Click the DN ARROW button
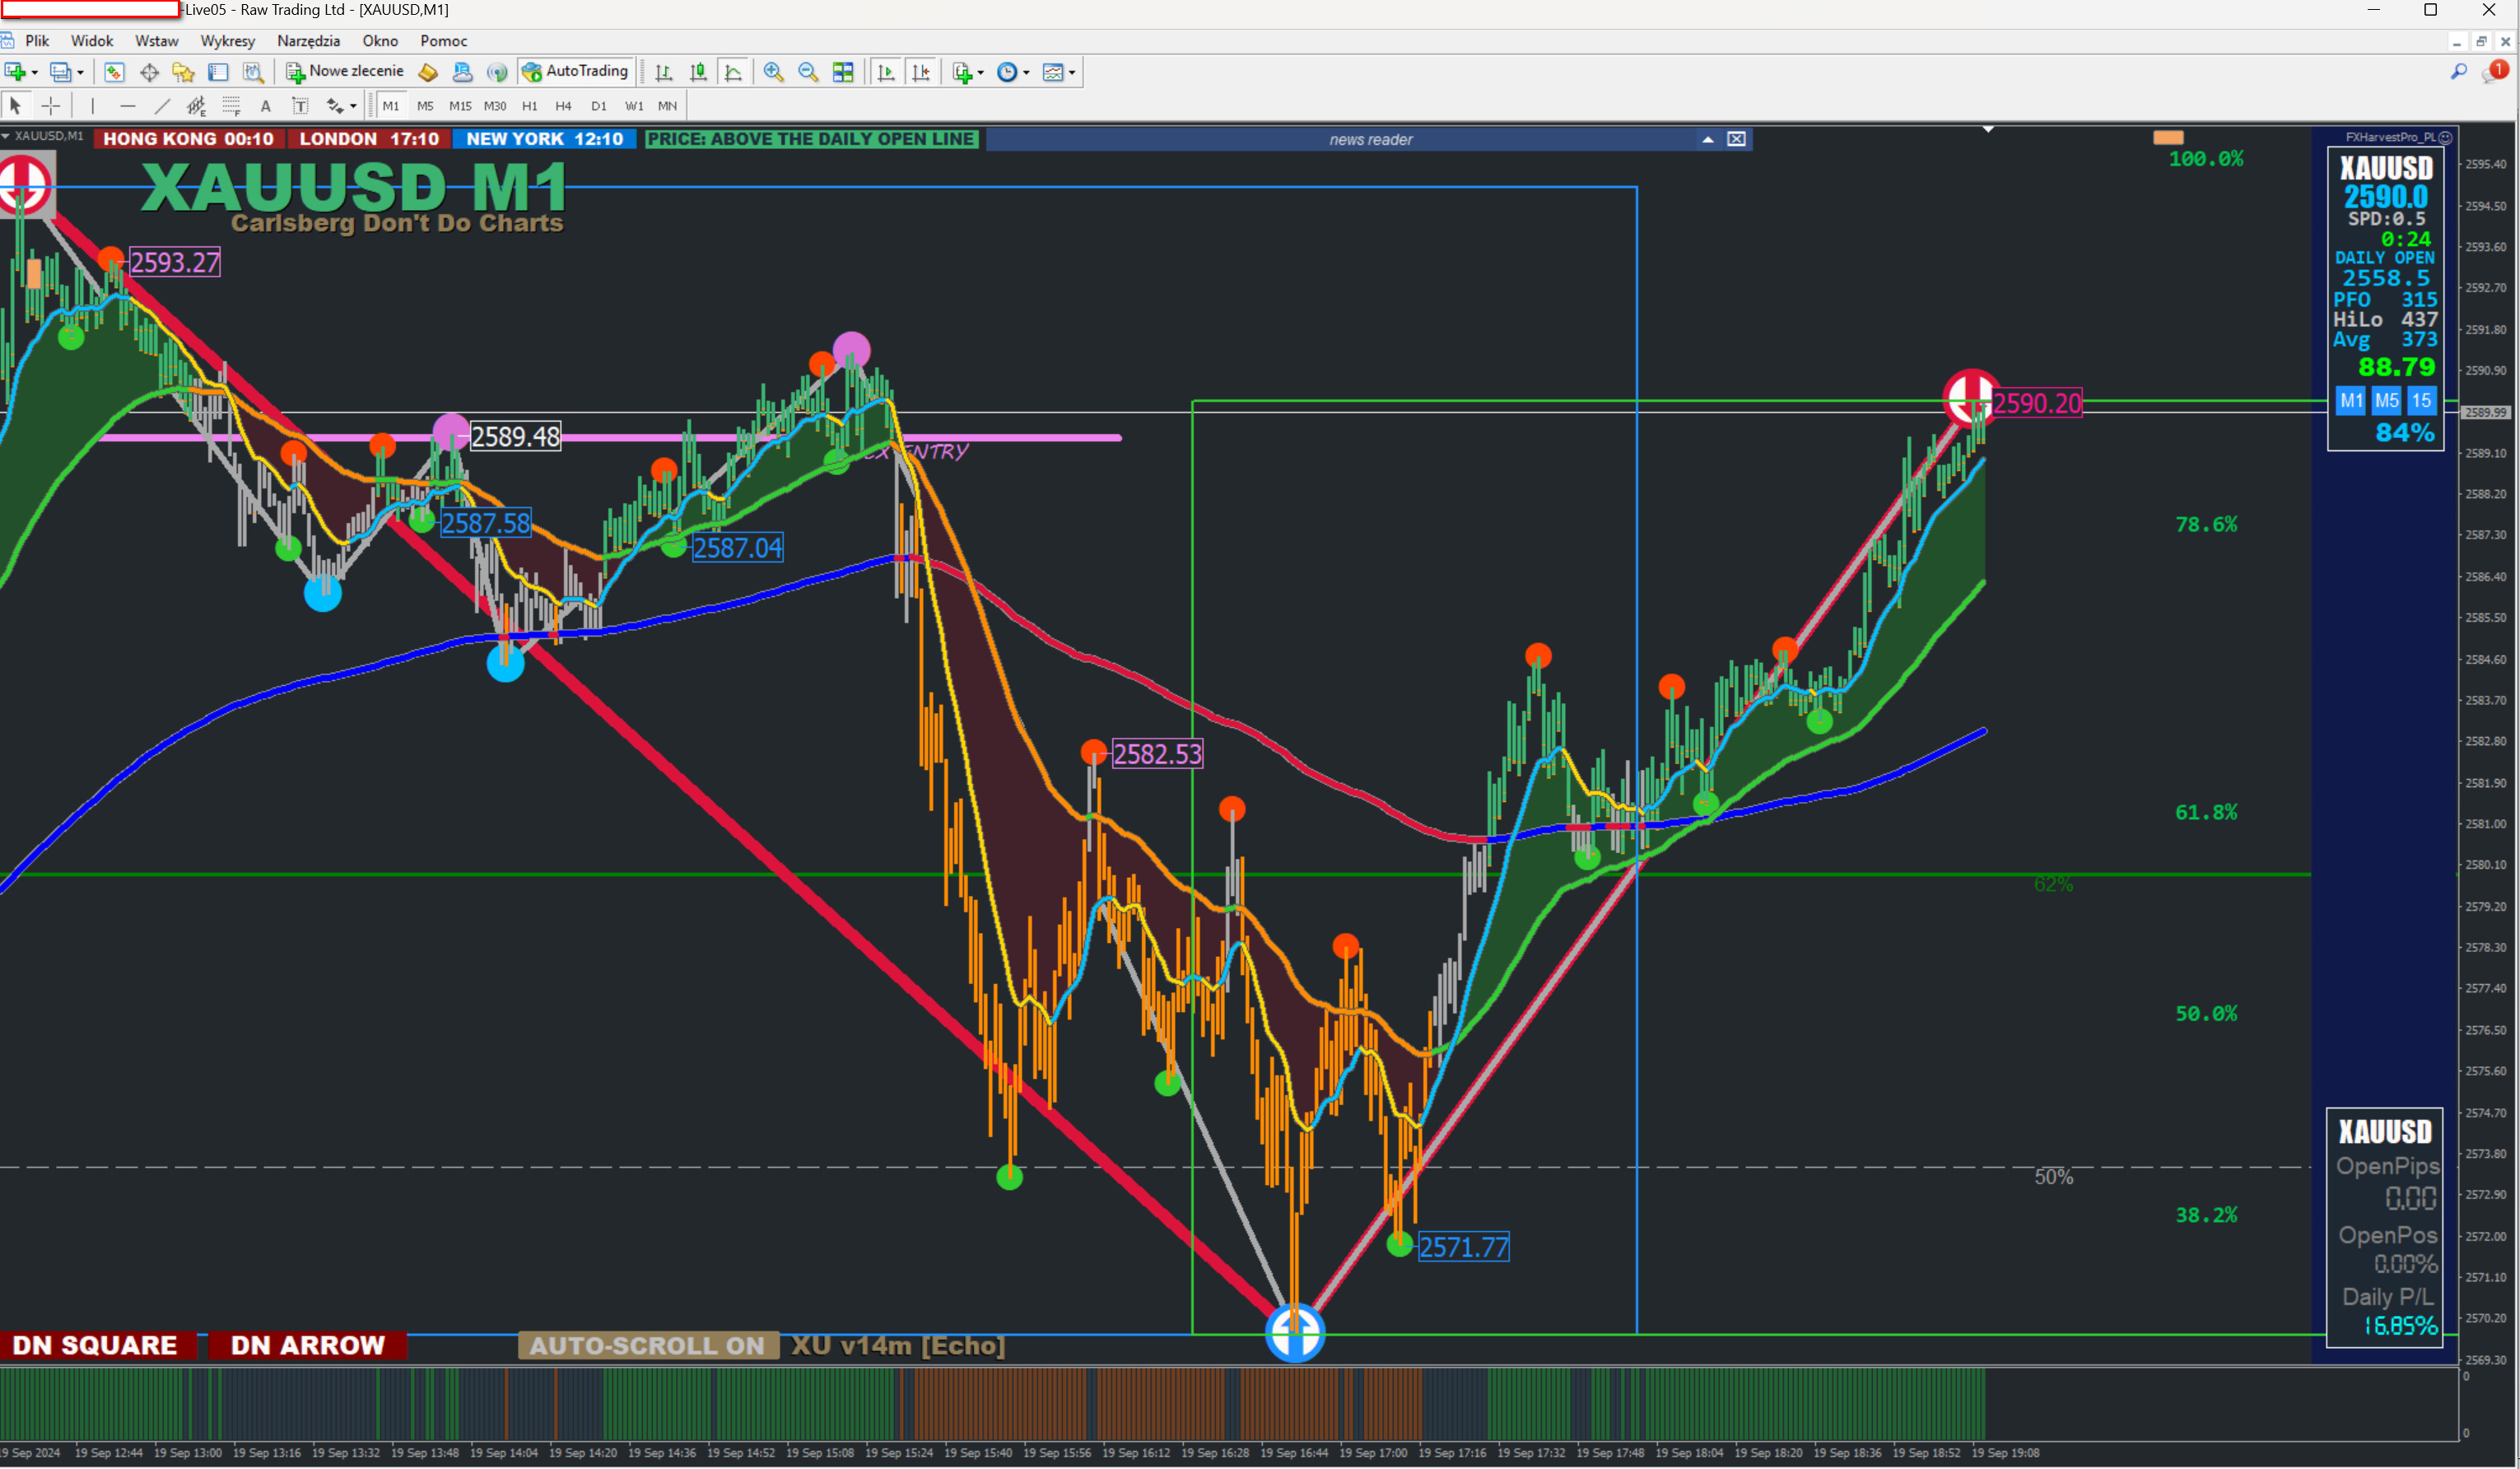 click(307, 1346)
